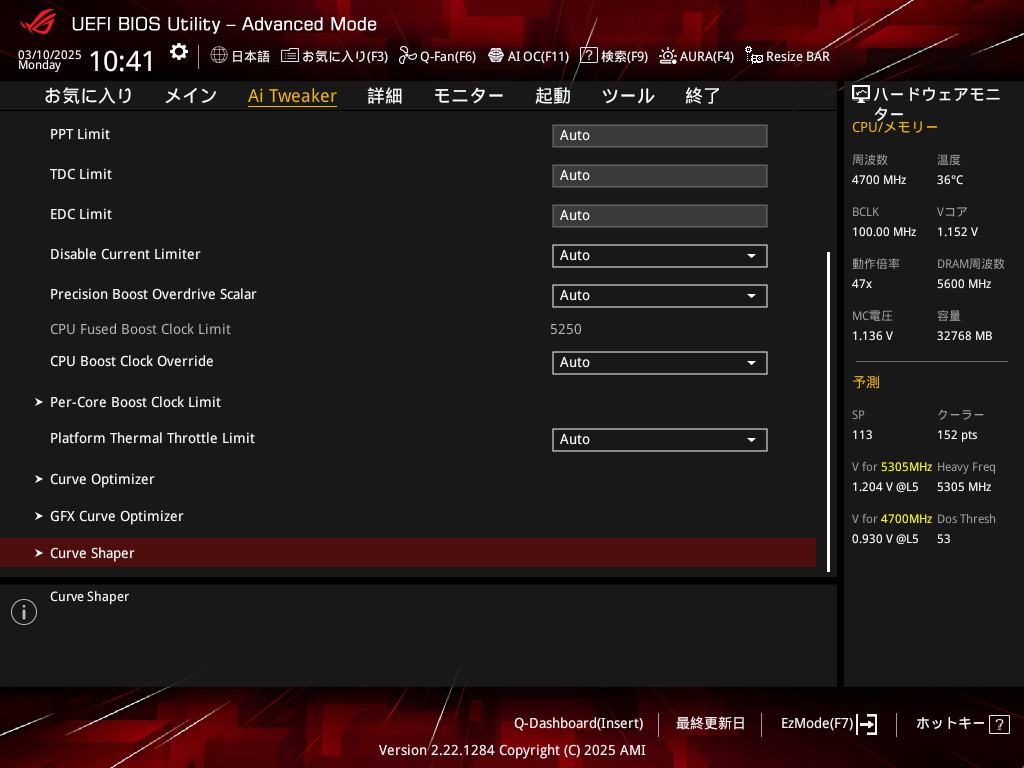Screen dimensions: 1024x768
Task: Click 0.930 V @L5 prediction value
Action: pyautogui.click(x=885, y=539)
